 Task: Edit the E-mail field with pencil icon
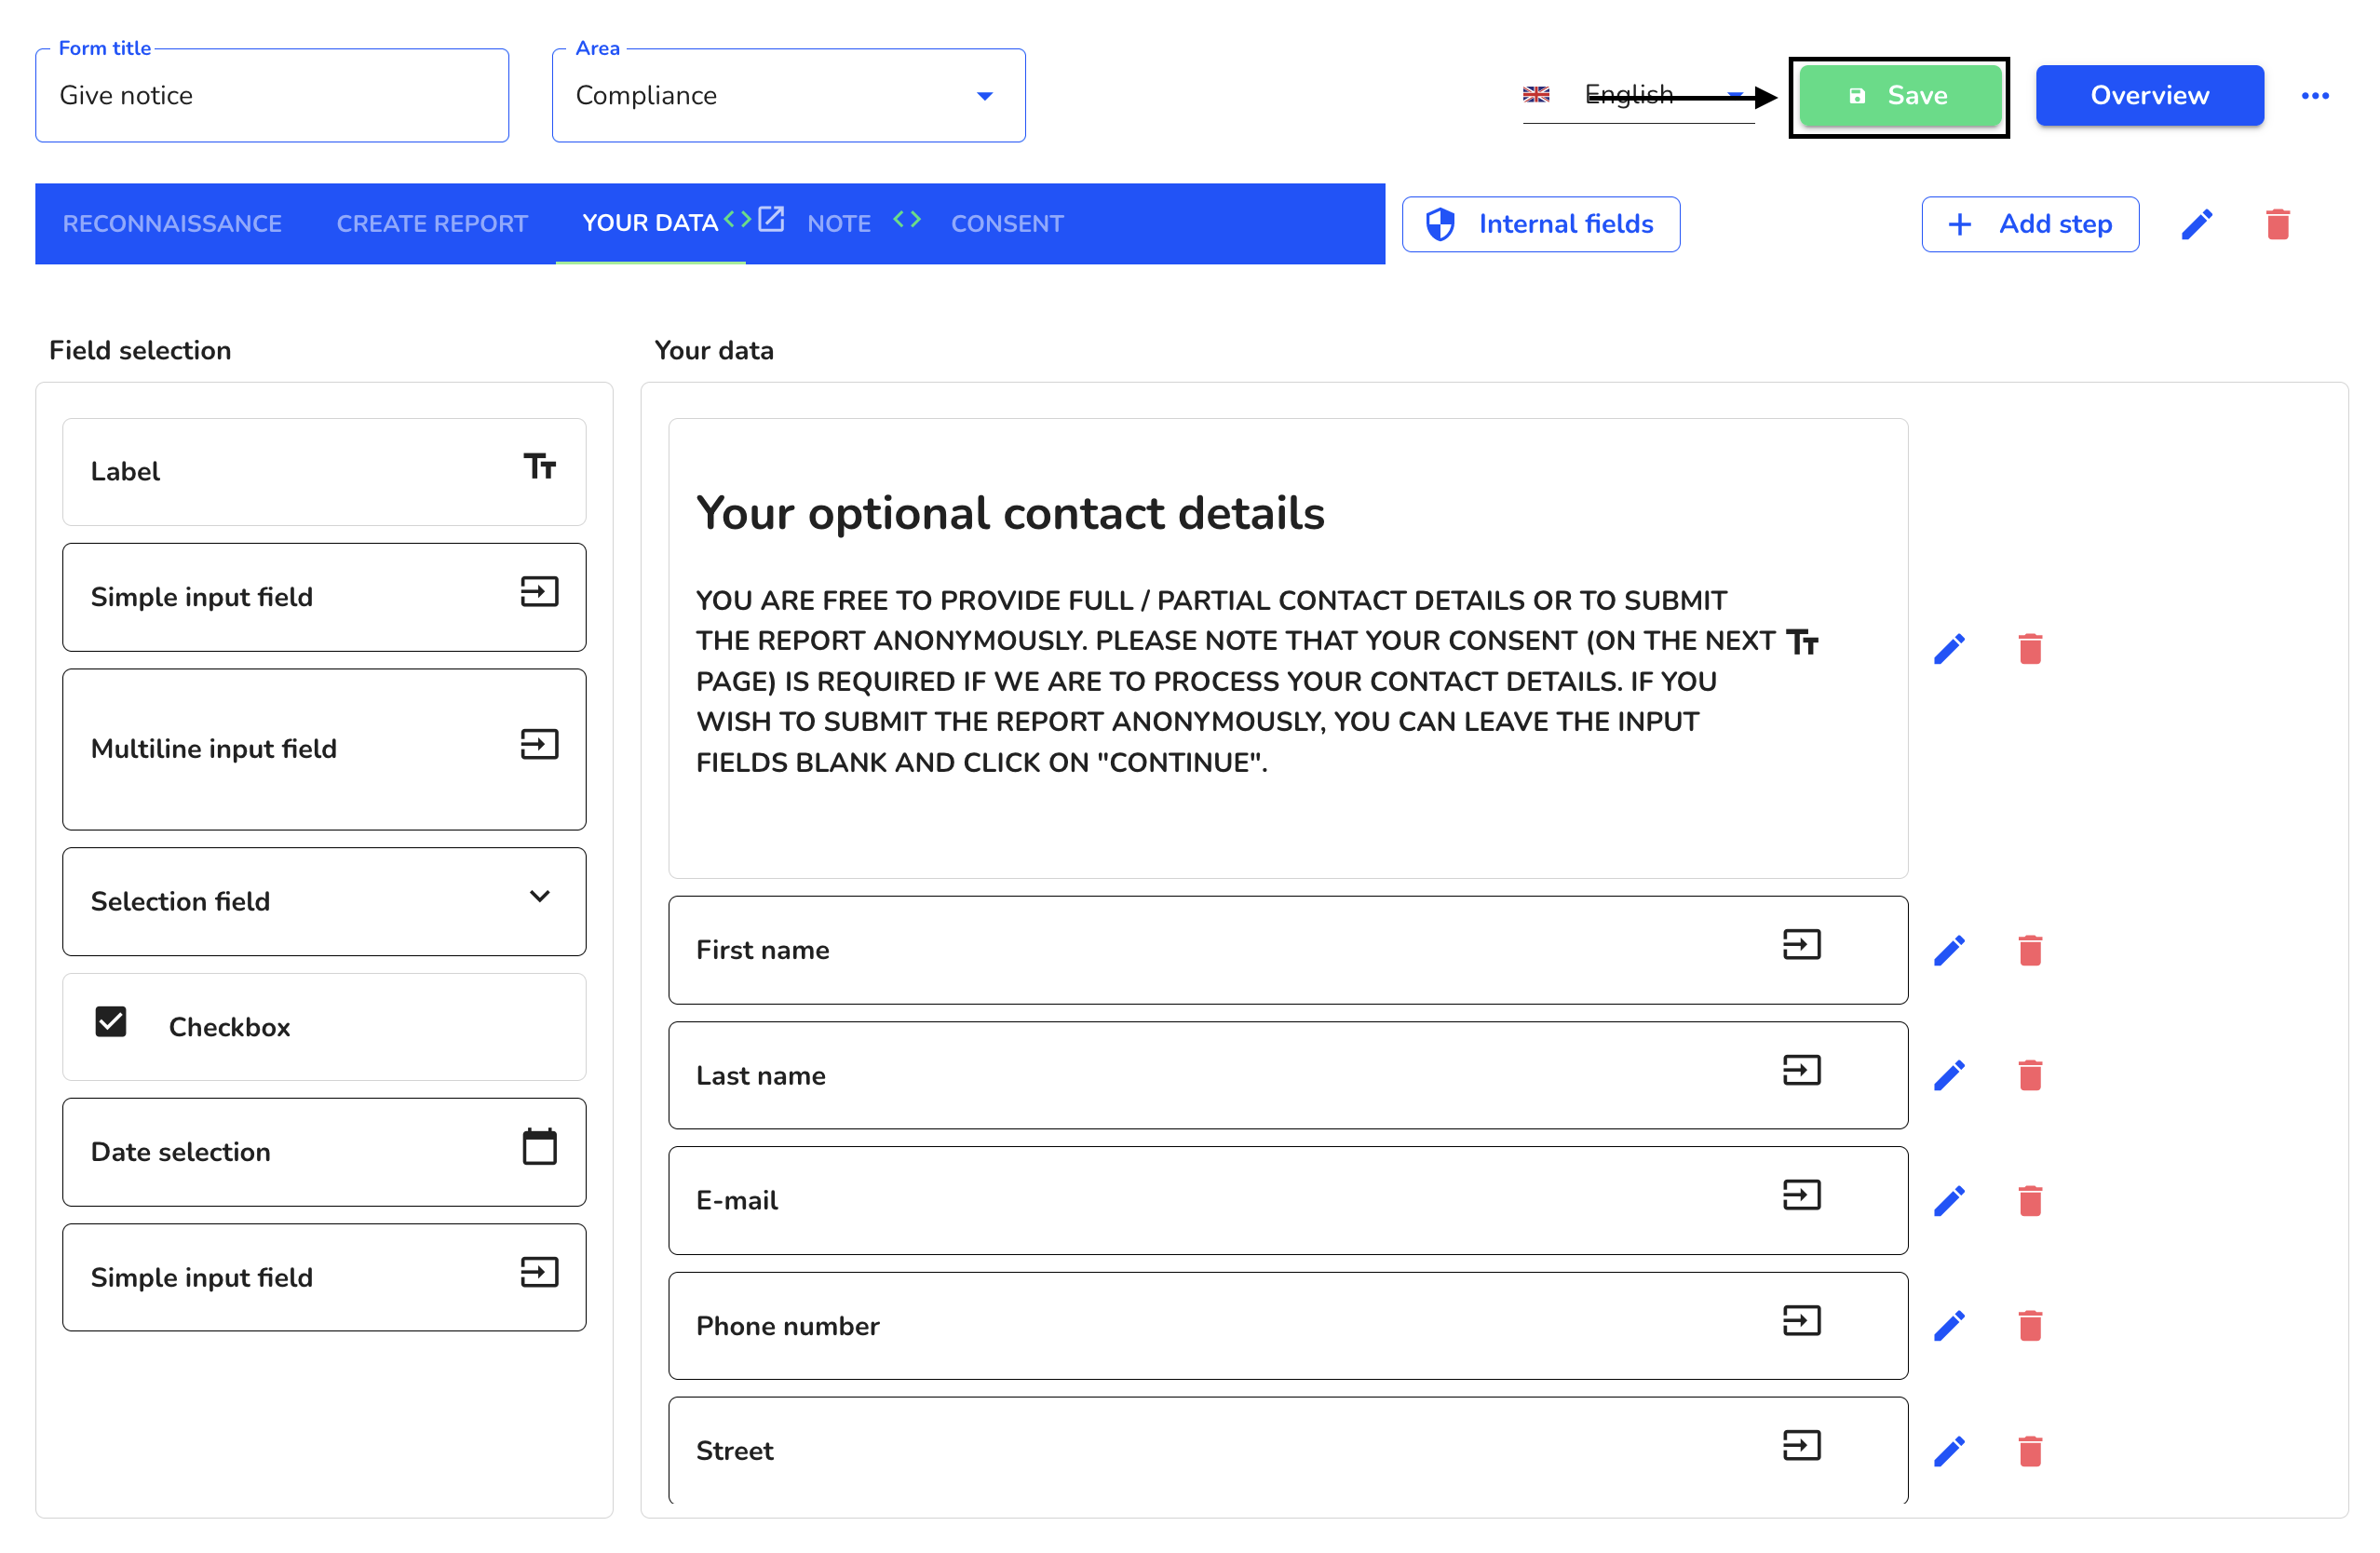click(1948, 1200)
